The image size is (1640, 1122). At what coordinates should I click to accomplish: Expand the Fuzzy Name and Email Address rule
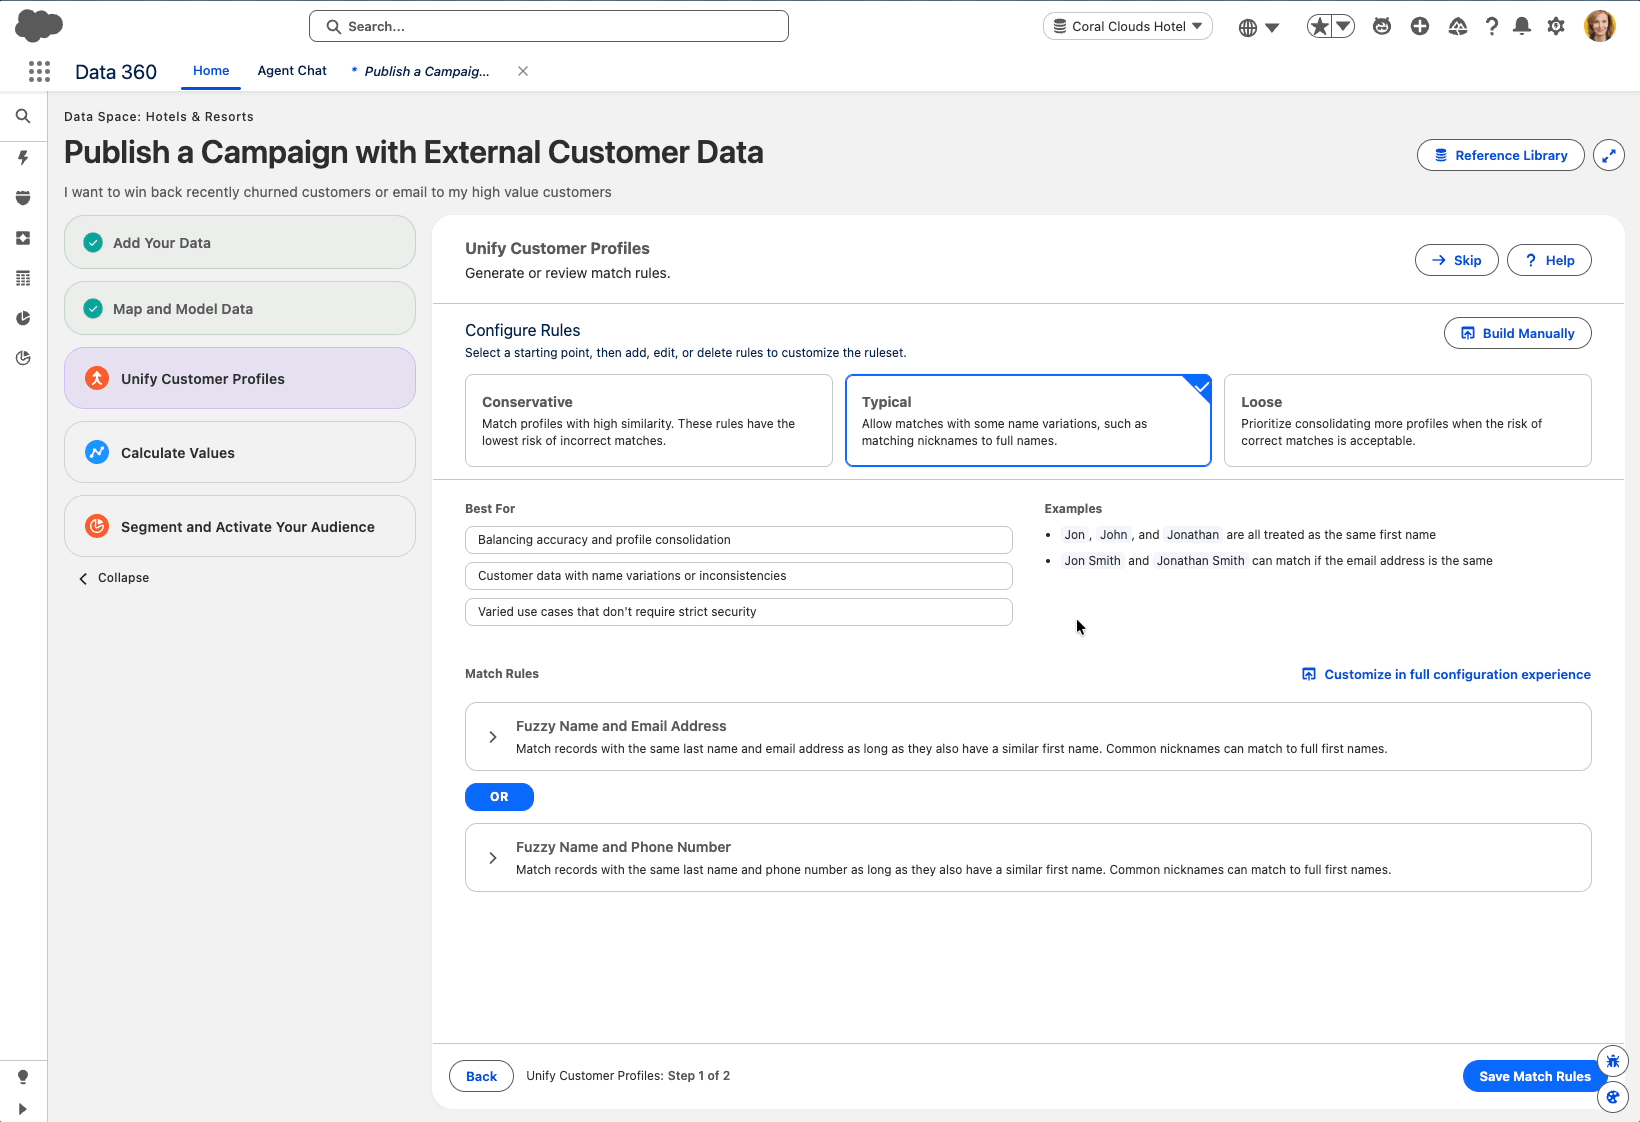point(493,737)
